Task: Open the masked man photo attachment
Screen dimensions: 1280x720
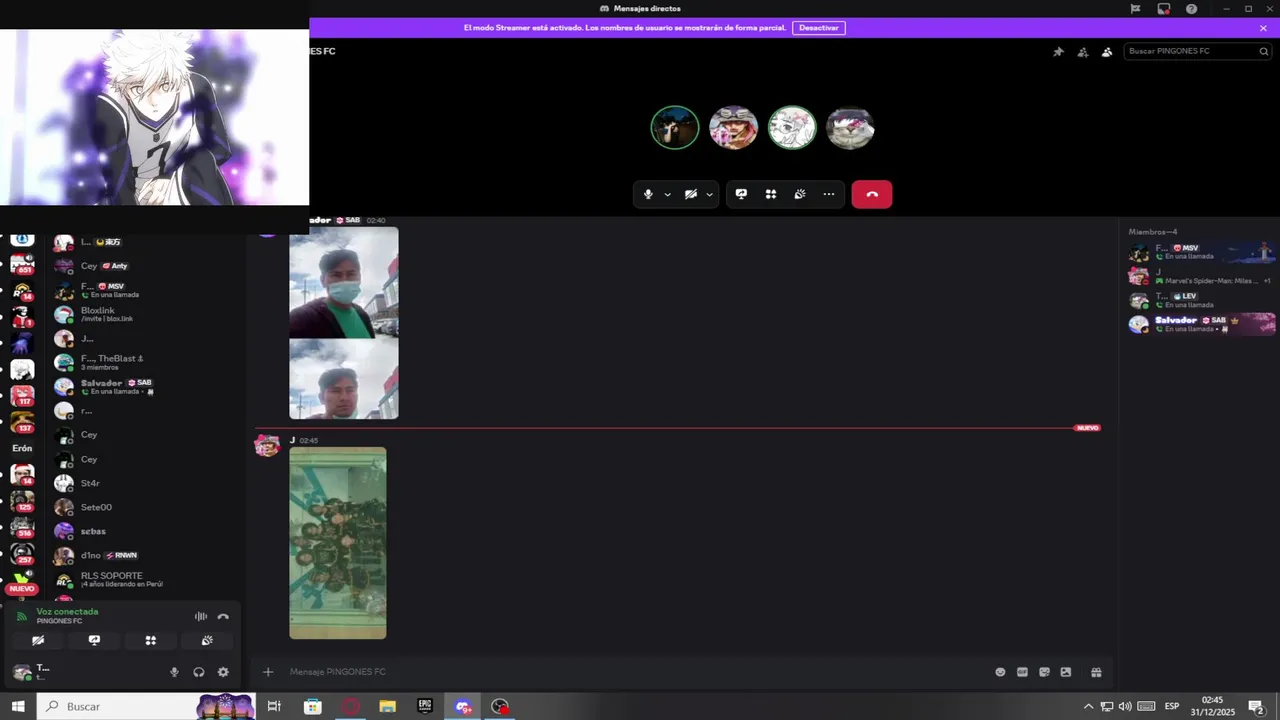Action: coord(344,283)
